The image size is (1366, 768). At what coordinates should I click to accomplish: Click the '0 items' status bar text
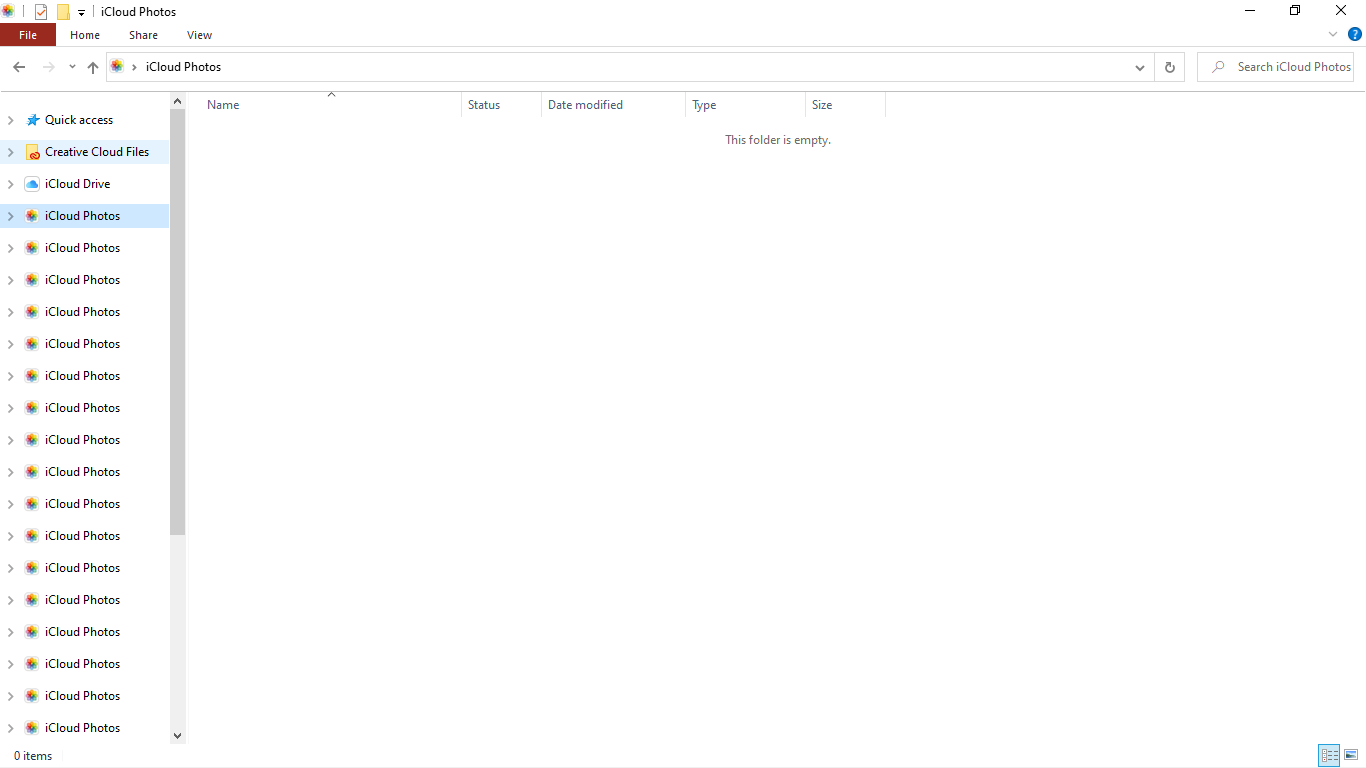(33, 756)
